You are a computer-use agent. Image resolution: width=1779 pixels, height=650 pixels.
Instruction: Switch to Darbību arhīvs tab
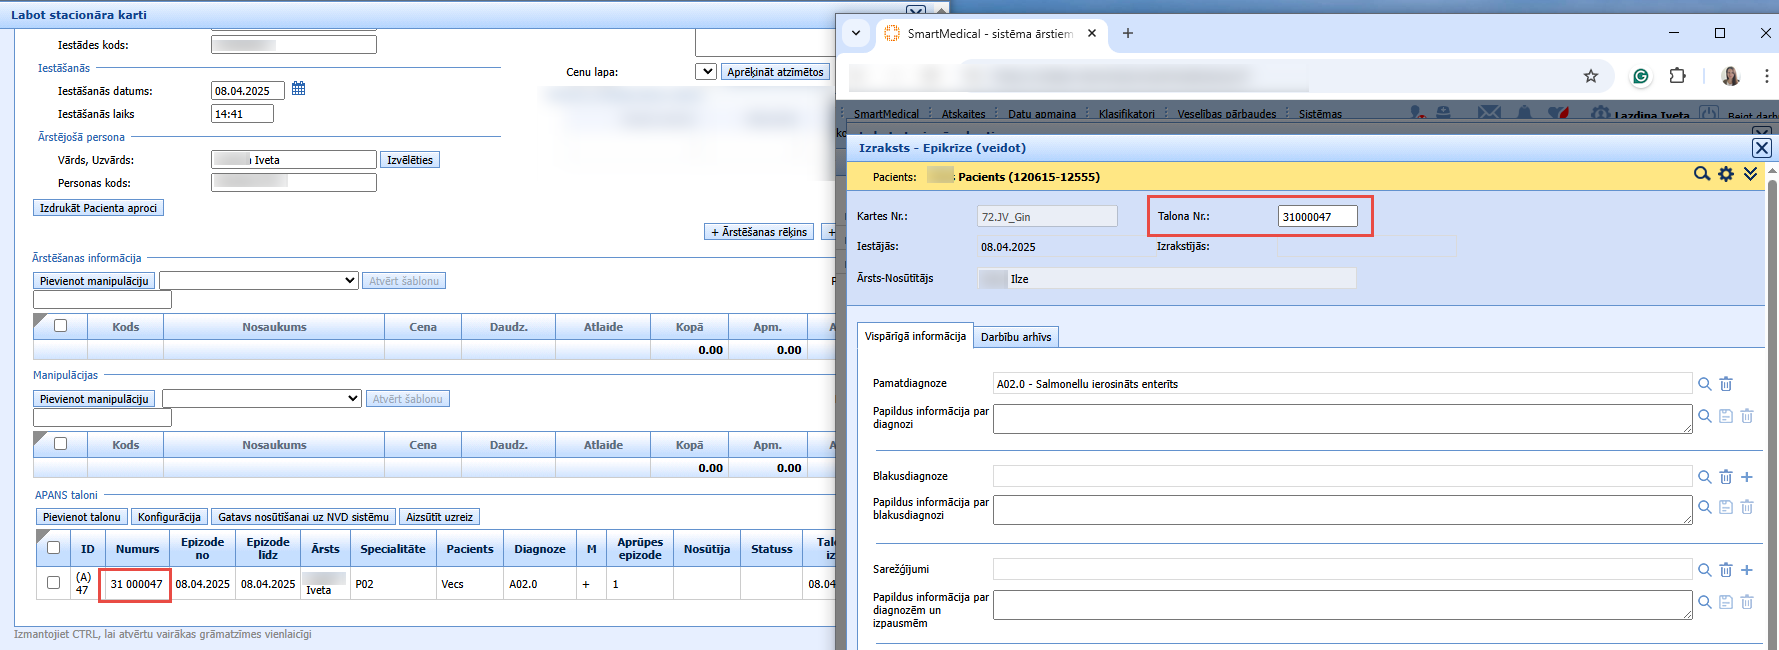1016,337
